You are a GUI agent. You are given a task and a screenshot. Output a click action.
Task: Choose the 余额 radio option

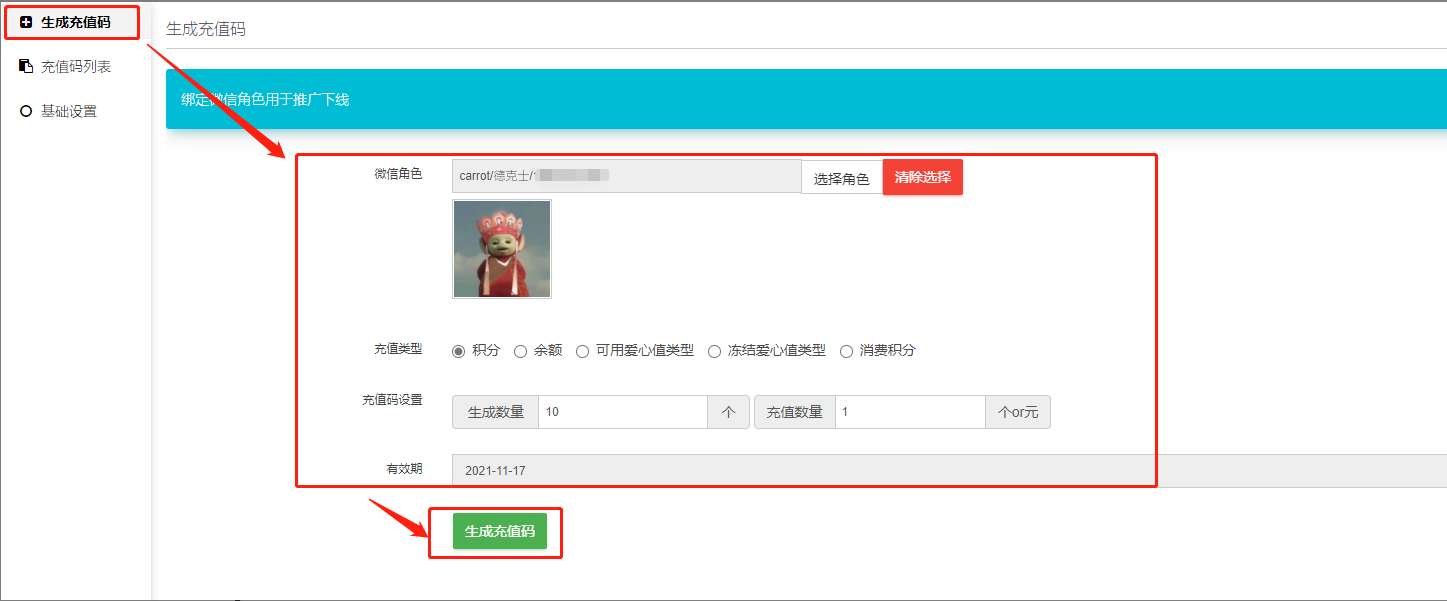[x=520, y=351]
